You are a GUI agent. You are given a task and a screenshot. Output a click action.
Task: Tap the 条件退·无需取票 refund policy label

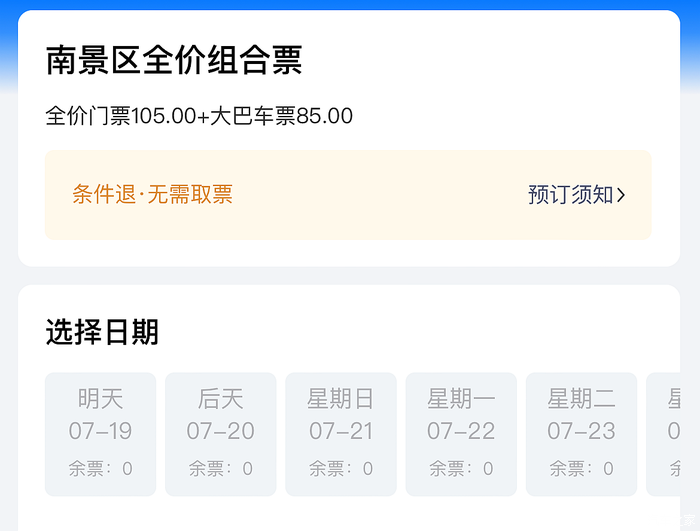coord(152,195)
